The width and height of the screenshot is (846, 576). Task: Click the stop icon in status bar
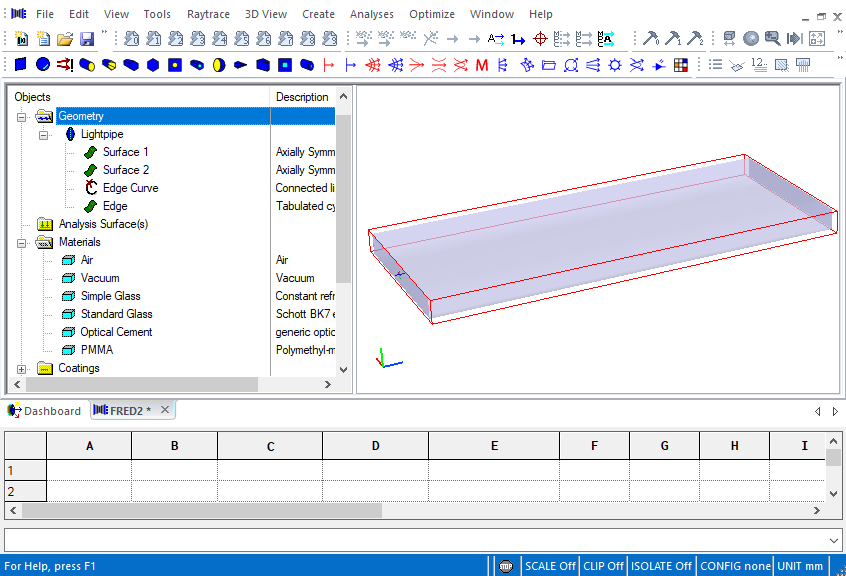[507, 566]
